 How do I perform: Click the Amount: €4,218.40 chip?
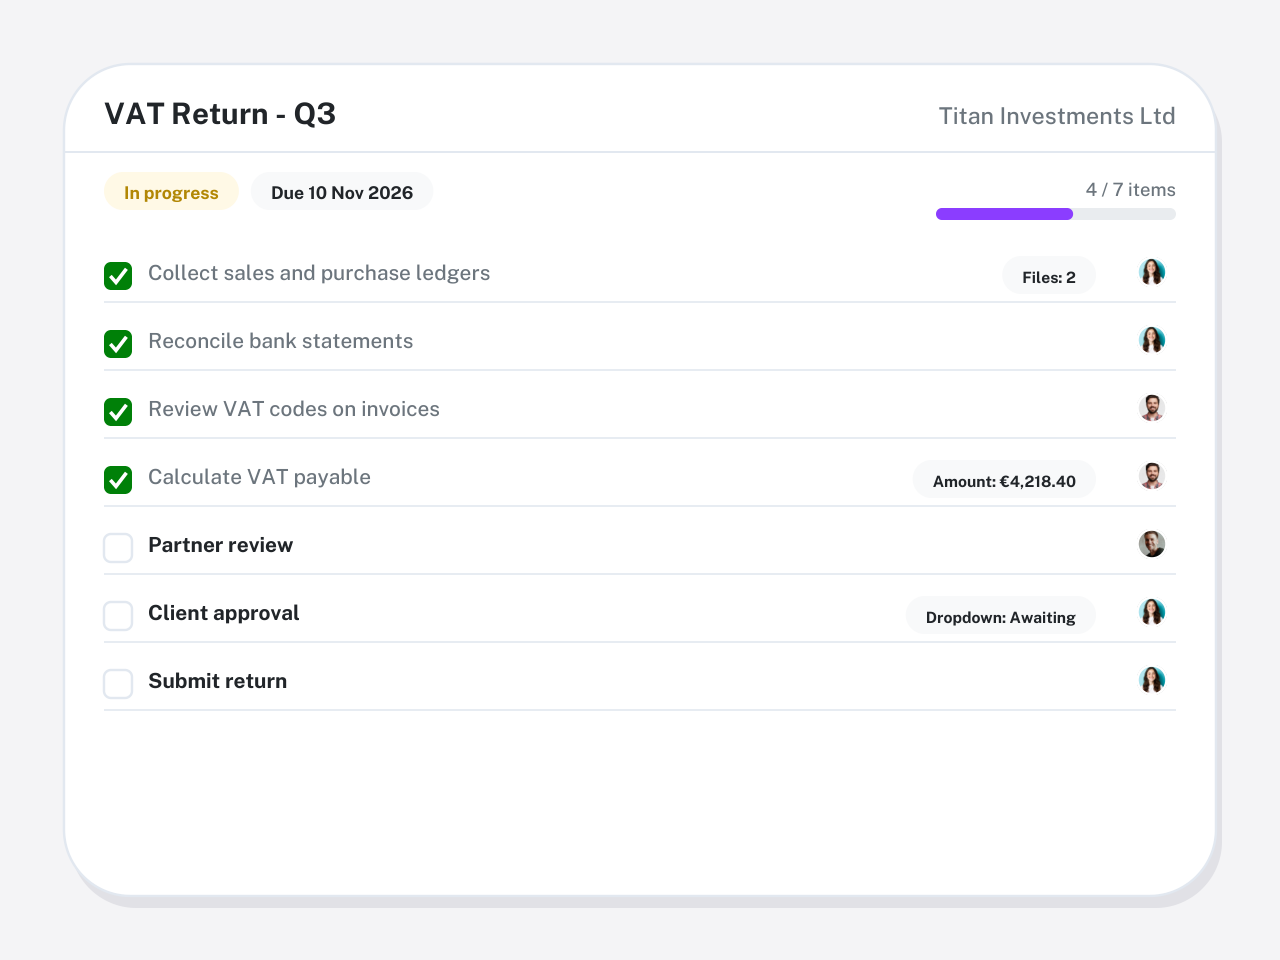coord(1004,480)
